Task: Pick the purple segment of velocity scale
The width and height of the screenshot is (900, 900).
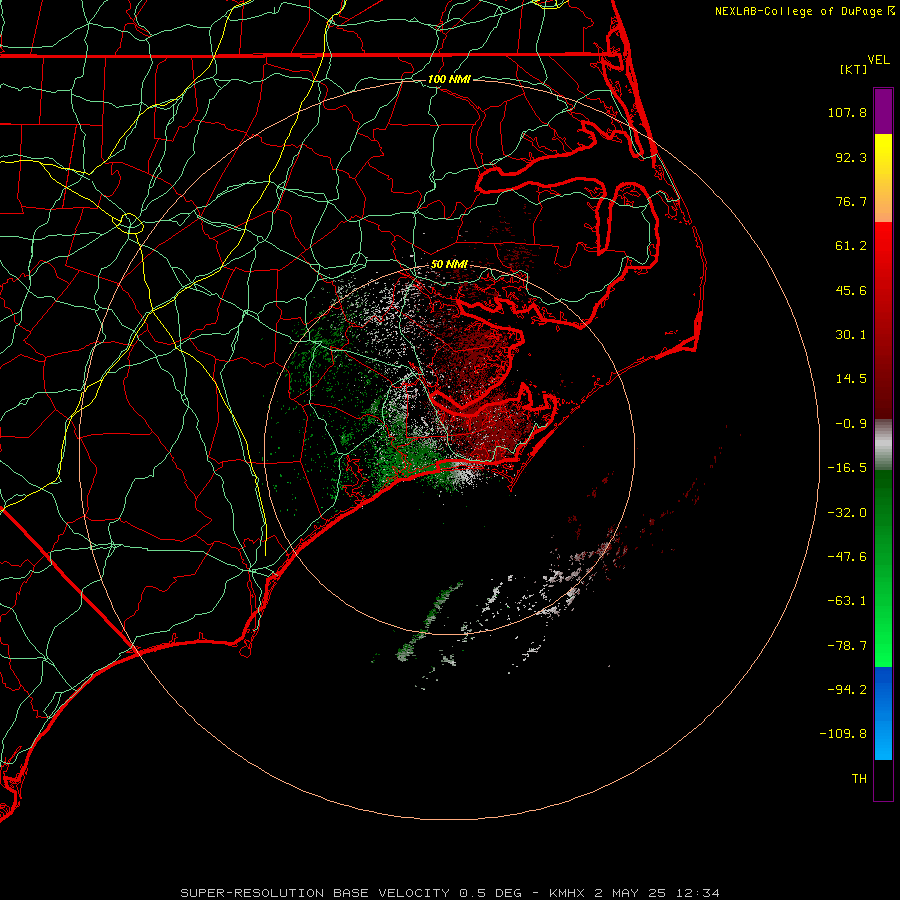Action: tap(883, 111)
